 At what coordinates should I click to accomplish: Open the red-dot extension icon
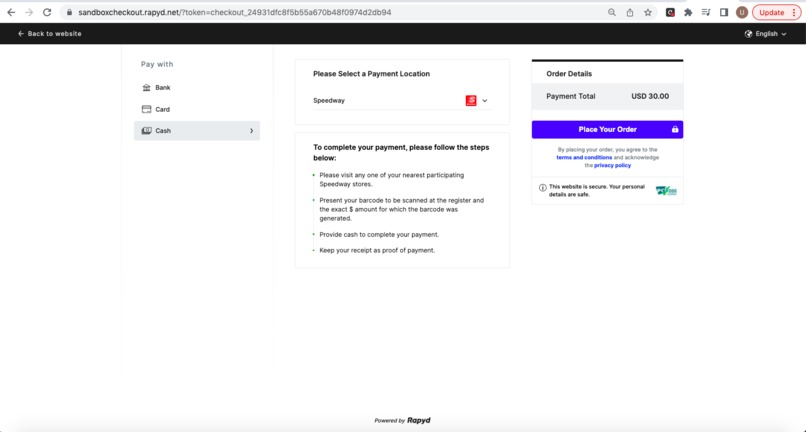pyautogui.click(x=670, y=12)
